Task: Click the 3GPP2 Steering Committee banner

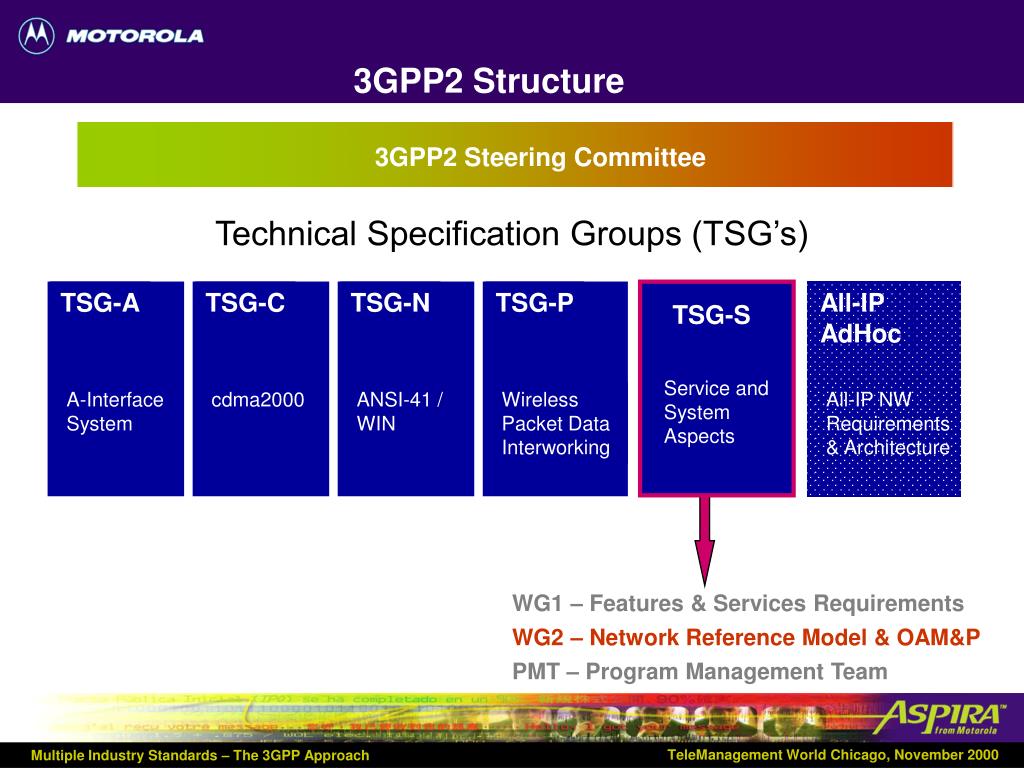Action: [515, 155]
